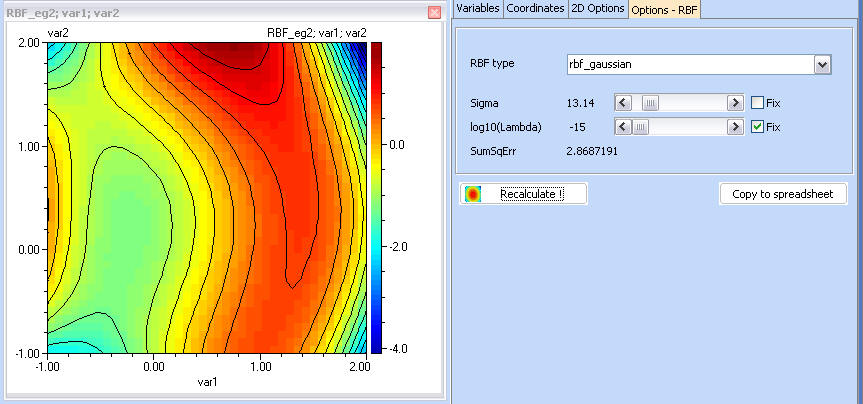The width and height of the screenshot is (863, 404).
Task: Decrease log10(Lambda) with the left arrow
Action: [622, 127]
